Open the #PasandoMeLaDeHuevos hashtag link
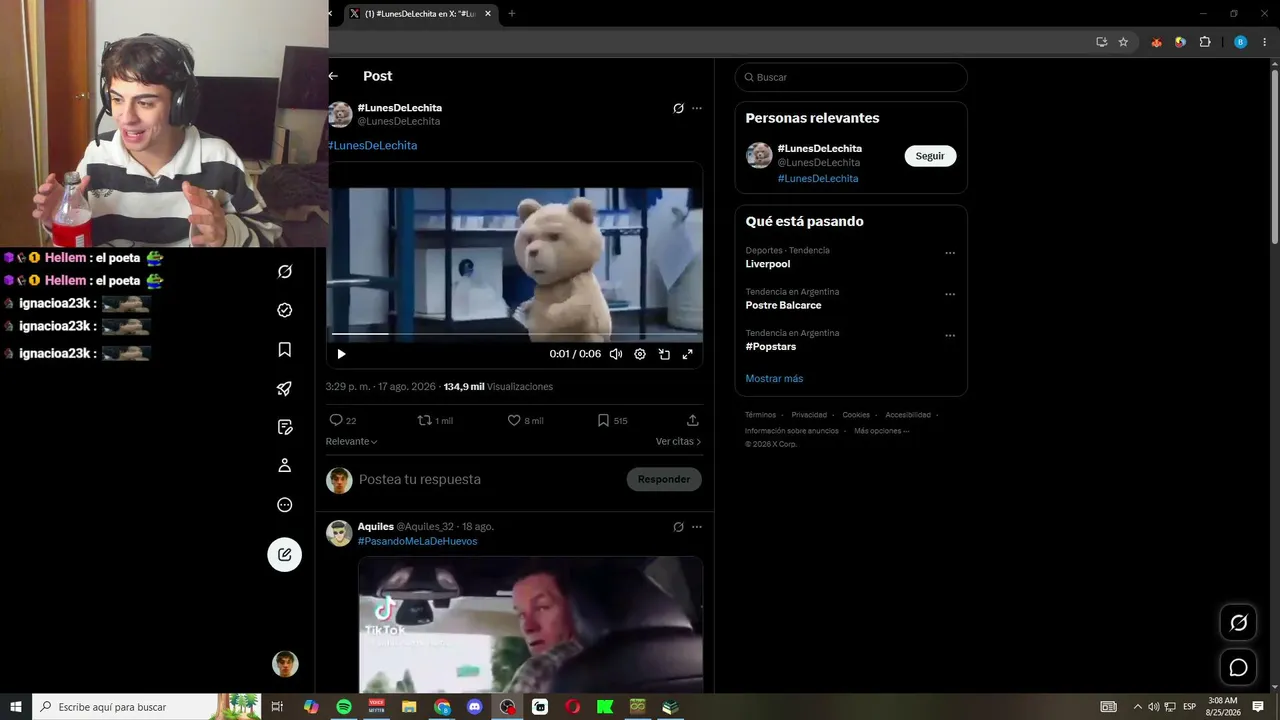The width and height of the screenshot is (1280, 720). (417, 541)
